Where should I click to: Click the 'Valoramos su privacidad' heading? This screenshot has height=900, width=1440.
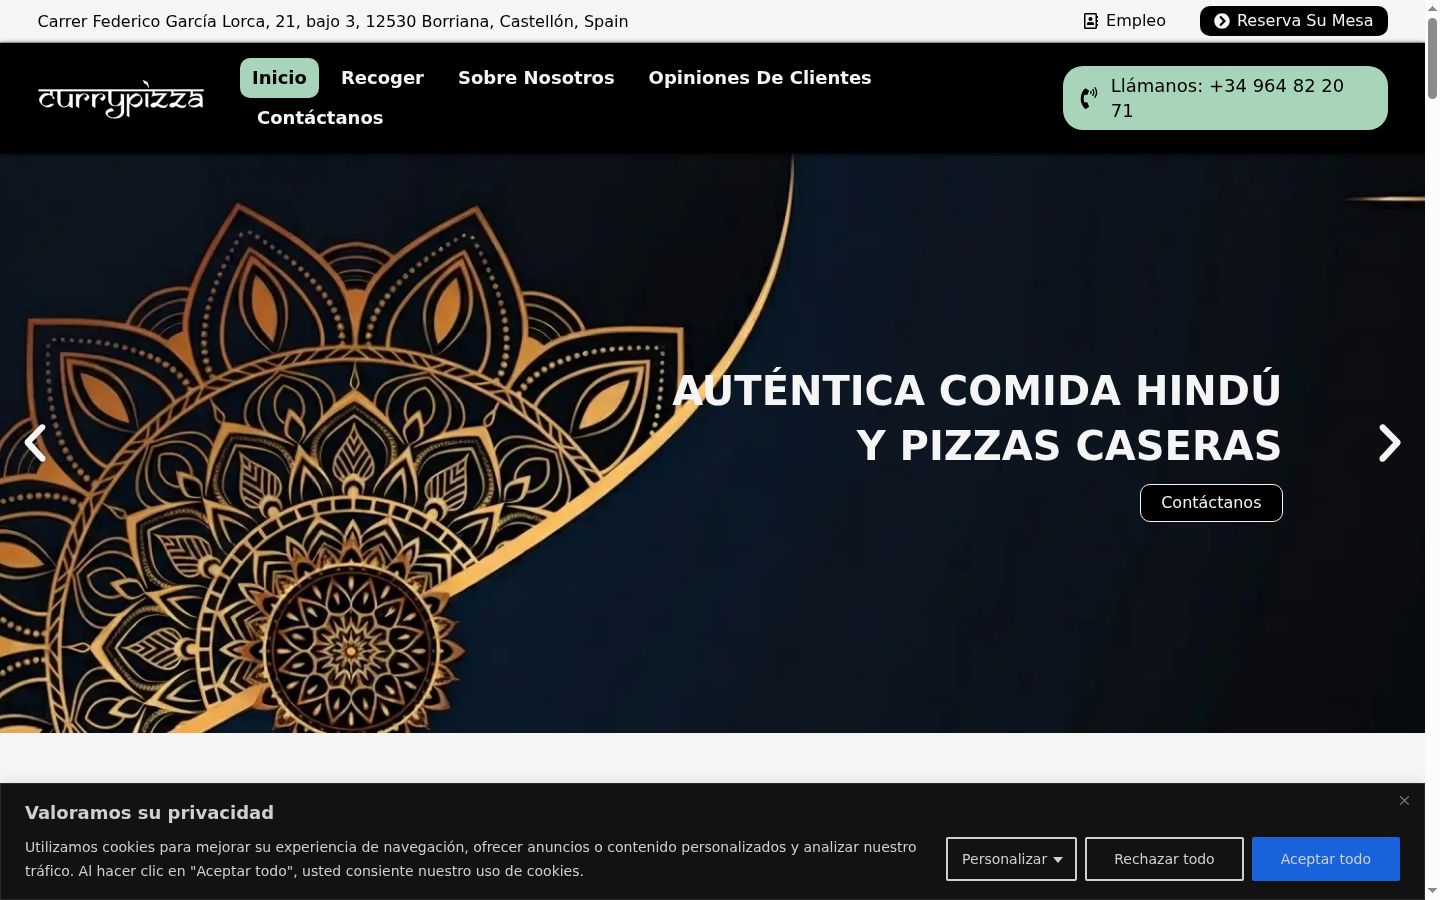[x=149, y=813]
